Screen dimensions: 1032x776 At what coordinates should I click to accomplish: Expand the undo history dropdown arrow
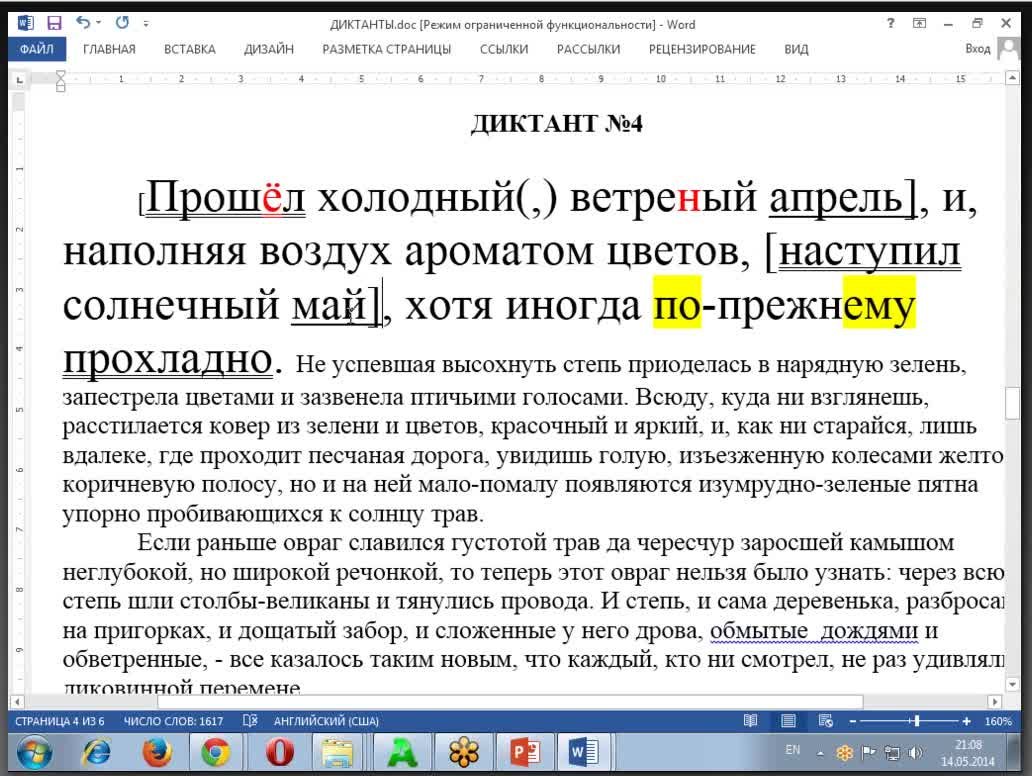click(98, 23)
